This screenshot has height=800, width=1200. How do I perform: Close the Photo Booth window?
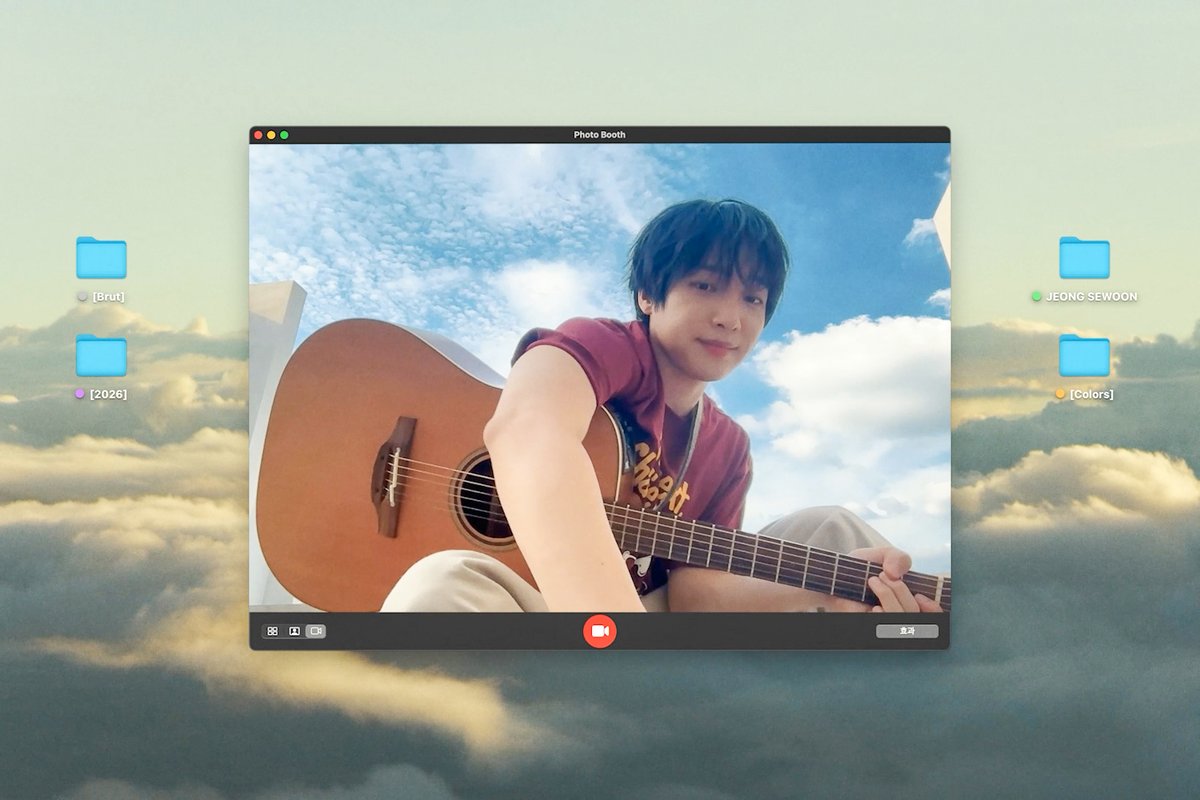pyautogui.click(x=258, y=135)
